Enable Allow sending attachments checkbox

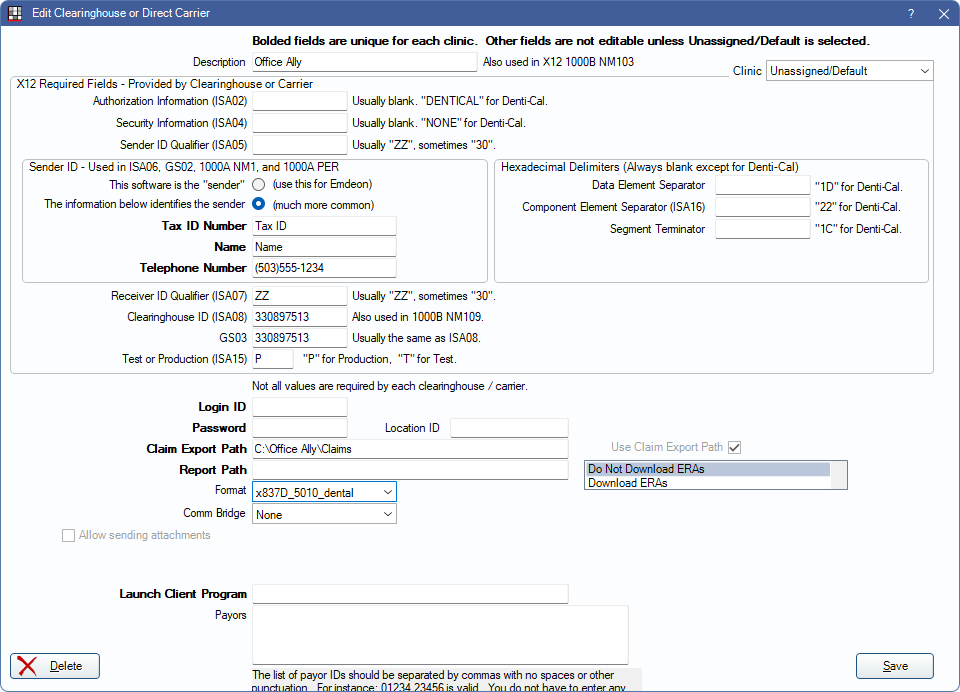[x=69, y=535]
